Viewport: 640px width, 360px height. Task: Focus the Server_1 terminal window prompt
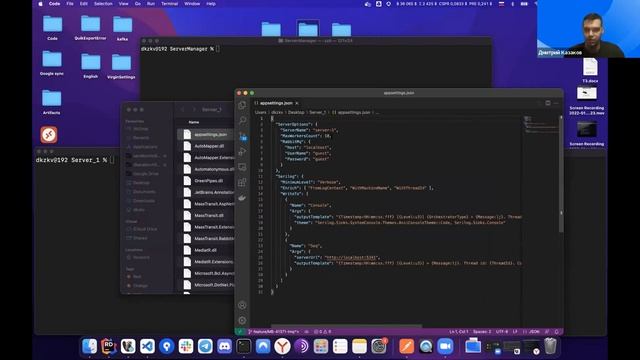75,160
